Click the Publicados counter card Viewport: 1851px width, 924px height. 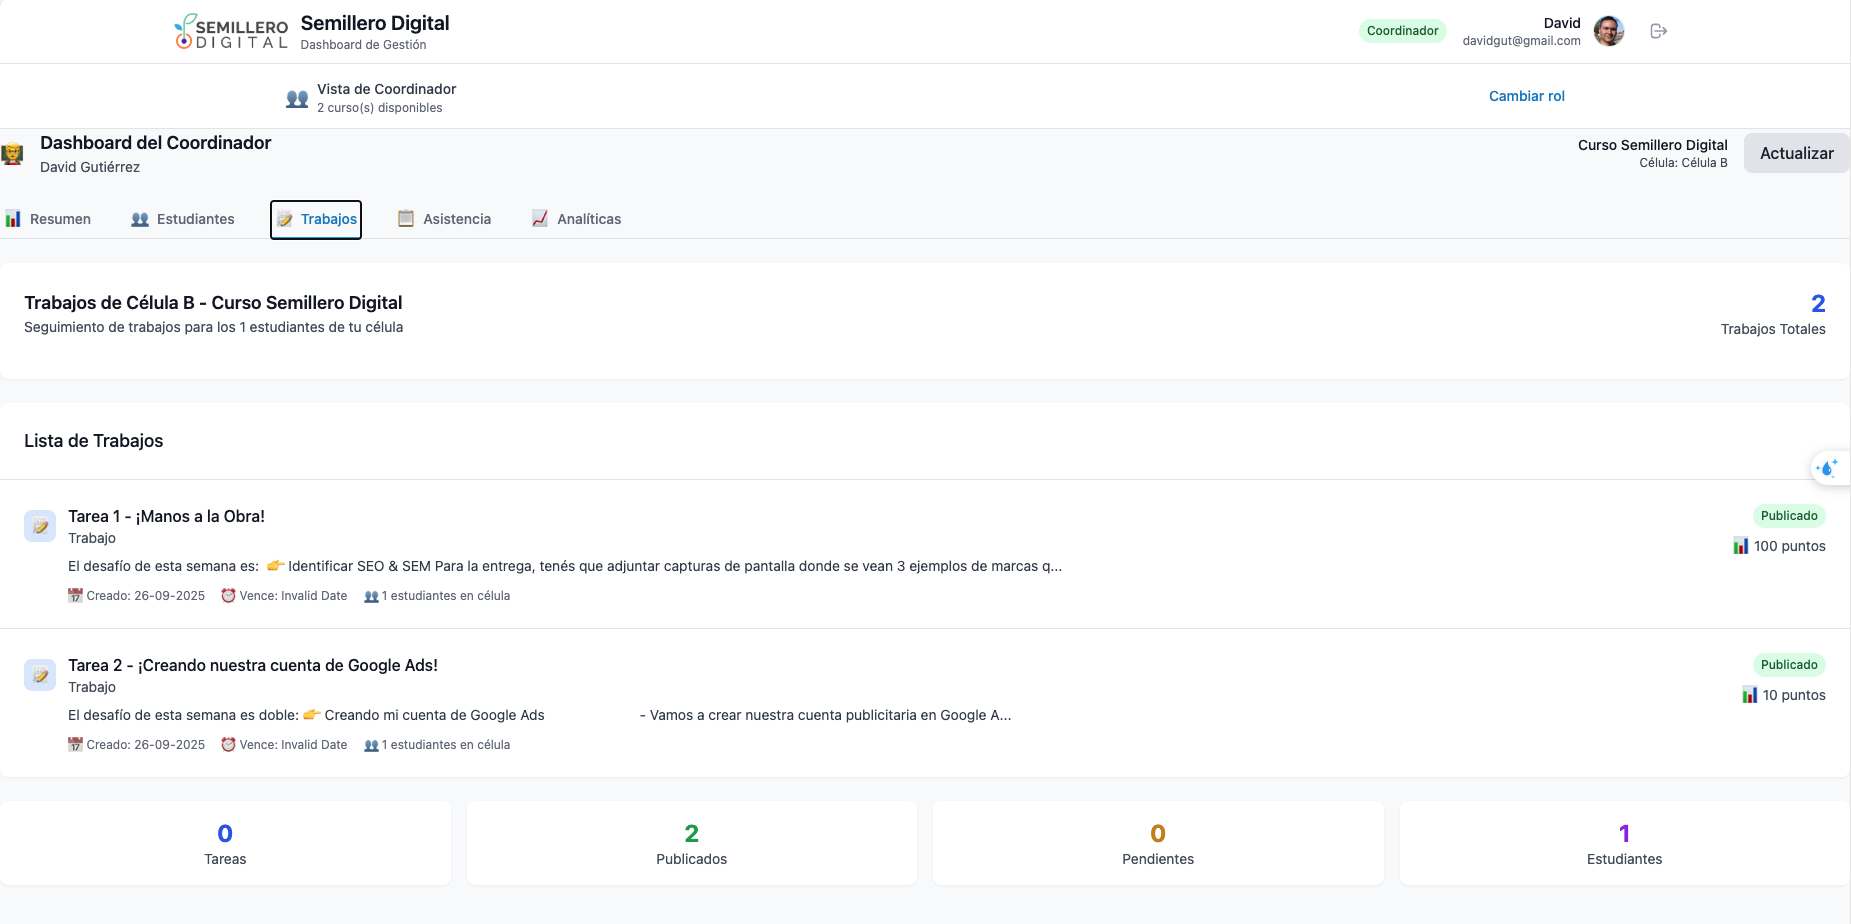pyautogui.click(x=692, y=843)
